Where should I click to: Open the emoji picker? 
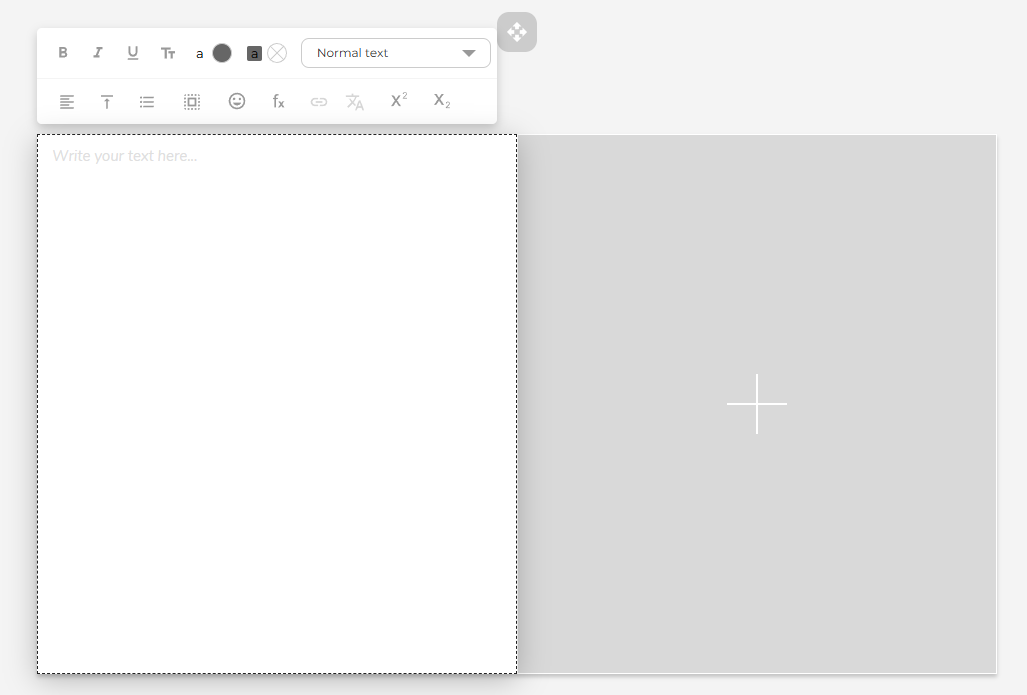point(237,101)
